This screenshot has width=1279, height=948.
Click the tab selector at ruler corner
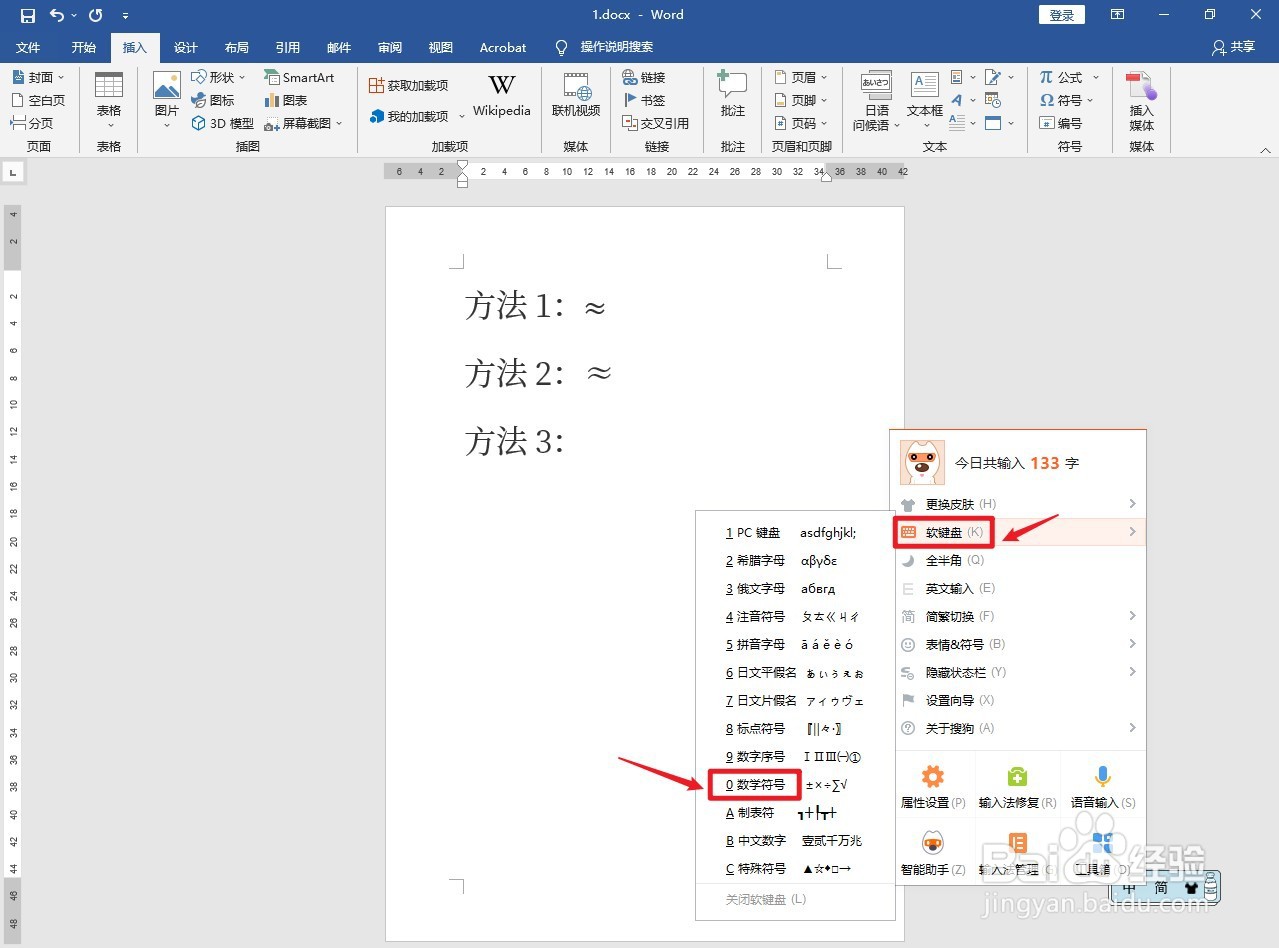[x=13, y=172]
